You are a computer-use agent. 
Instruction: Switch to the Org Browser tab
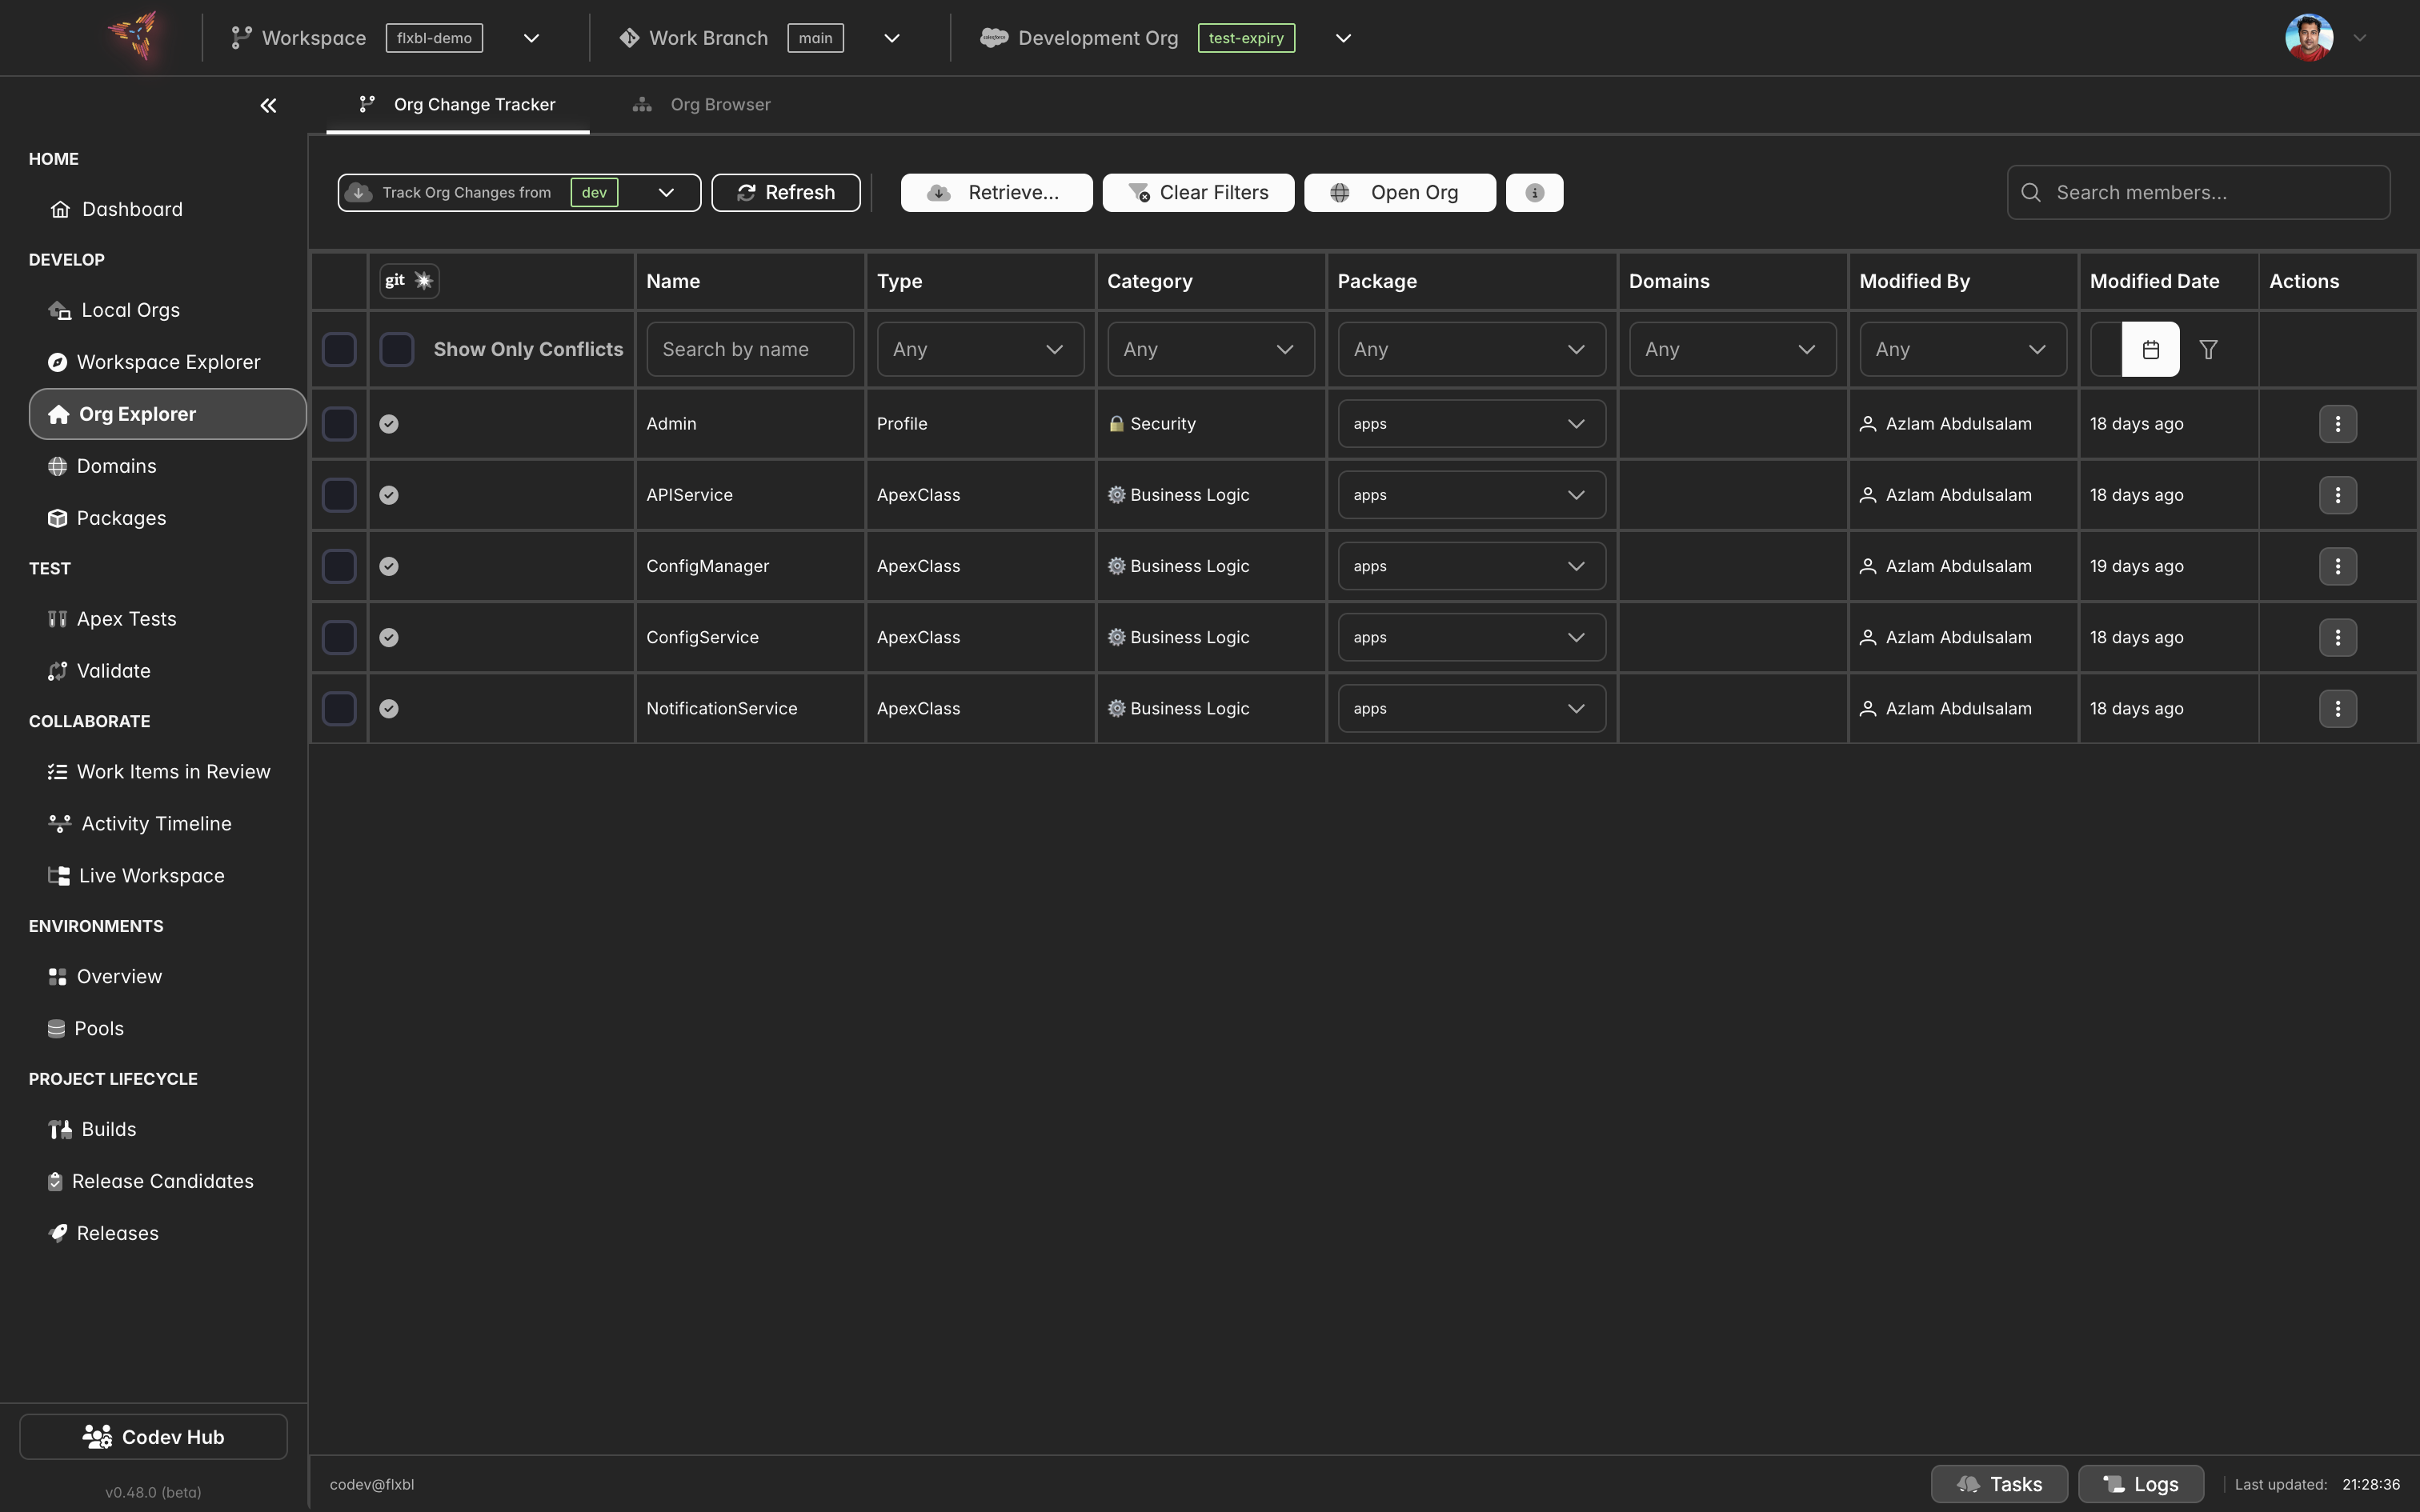(x=702, y=104)
